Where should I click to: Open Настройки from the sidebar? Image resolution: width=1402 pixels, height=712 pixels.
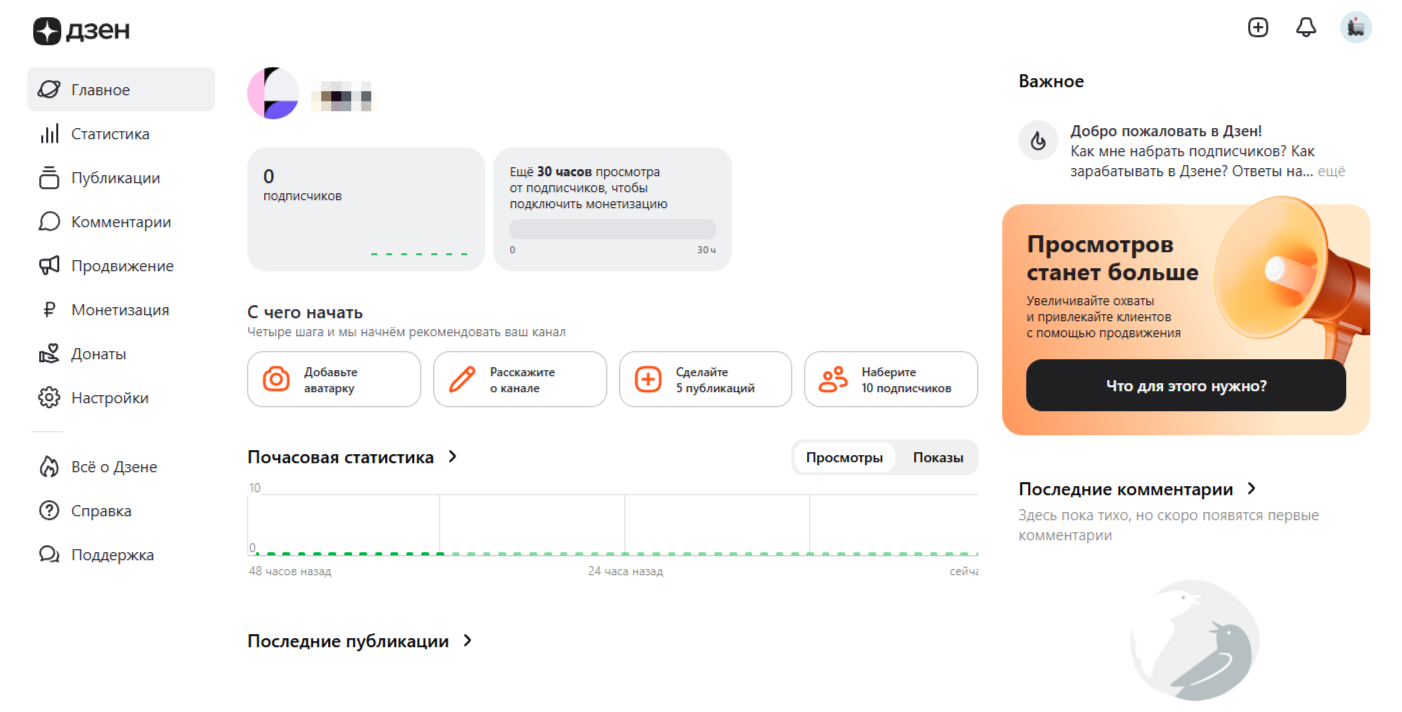coord(121,398)
